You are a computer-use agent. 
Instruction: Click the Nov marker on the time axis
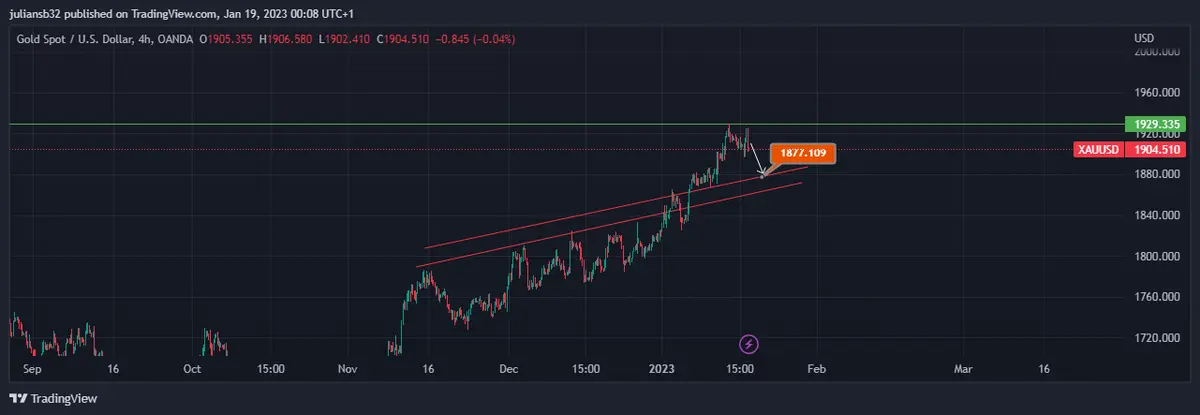click(x=347, y=369)
